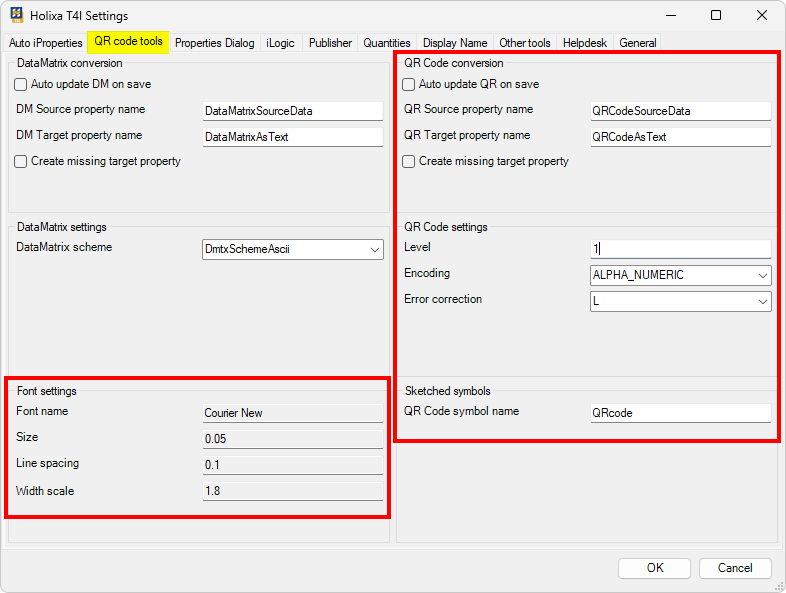Image resolution: width=786 pixels, height=593 pixels.
Task: Click the Holixa T4I app icon in title bar
Action: coord(17,16)
